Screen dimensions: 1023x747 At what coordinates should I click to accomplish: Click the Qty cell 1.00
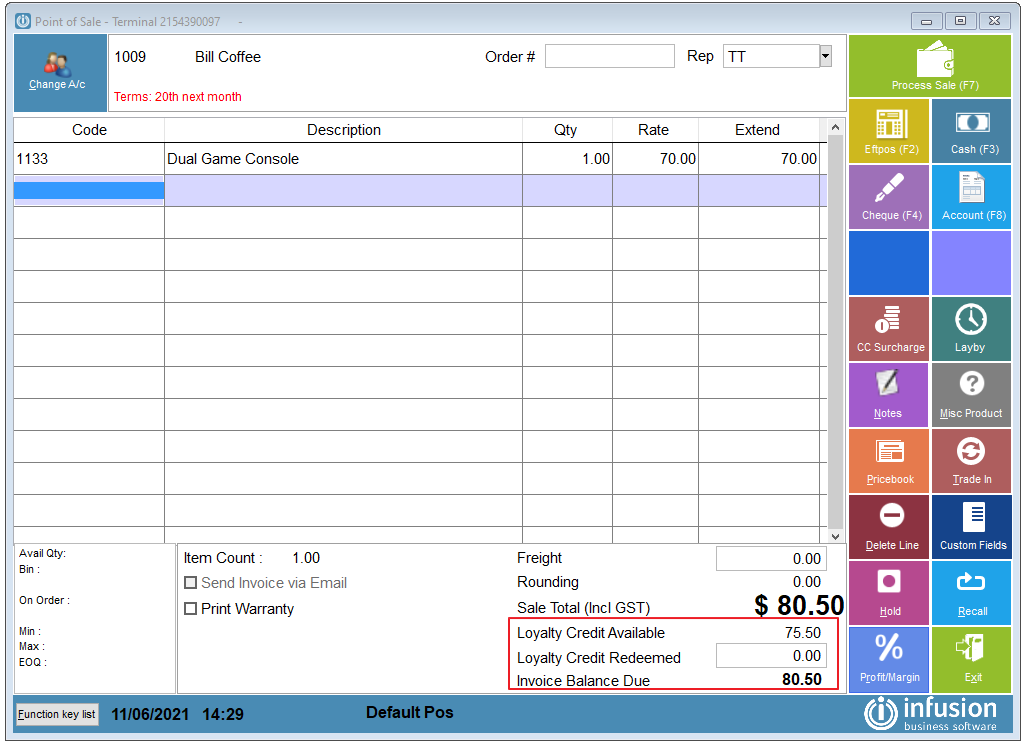(567, 159)
